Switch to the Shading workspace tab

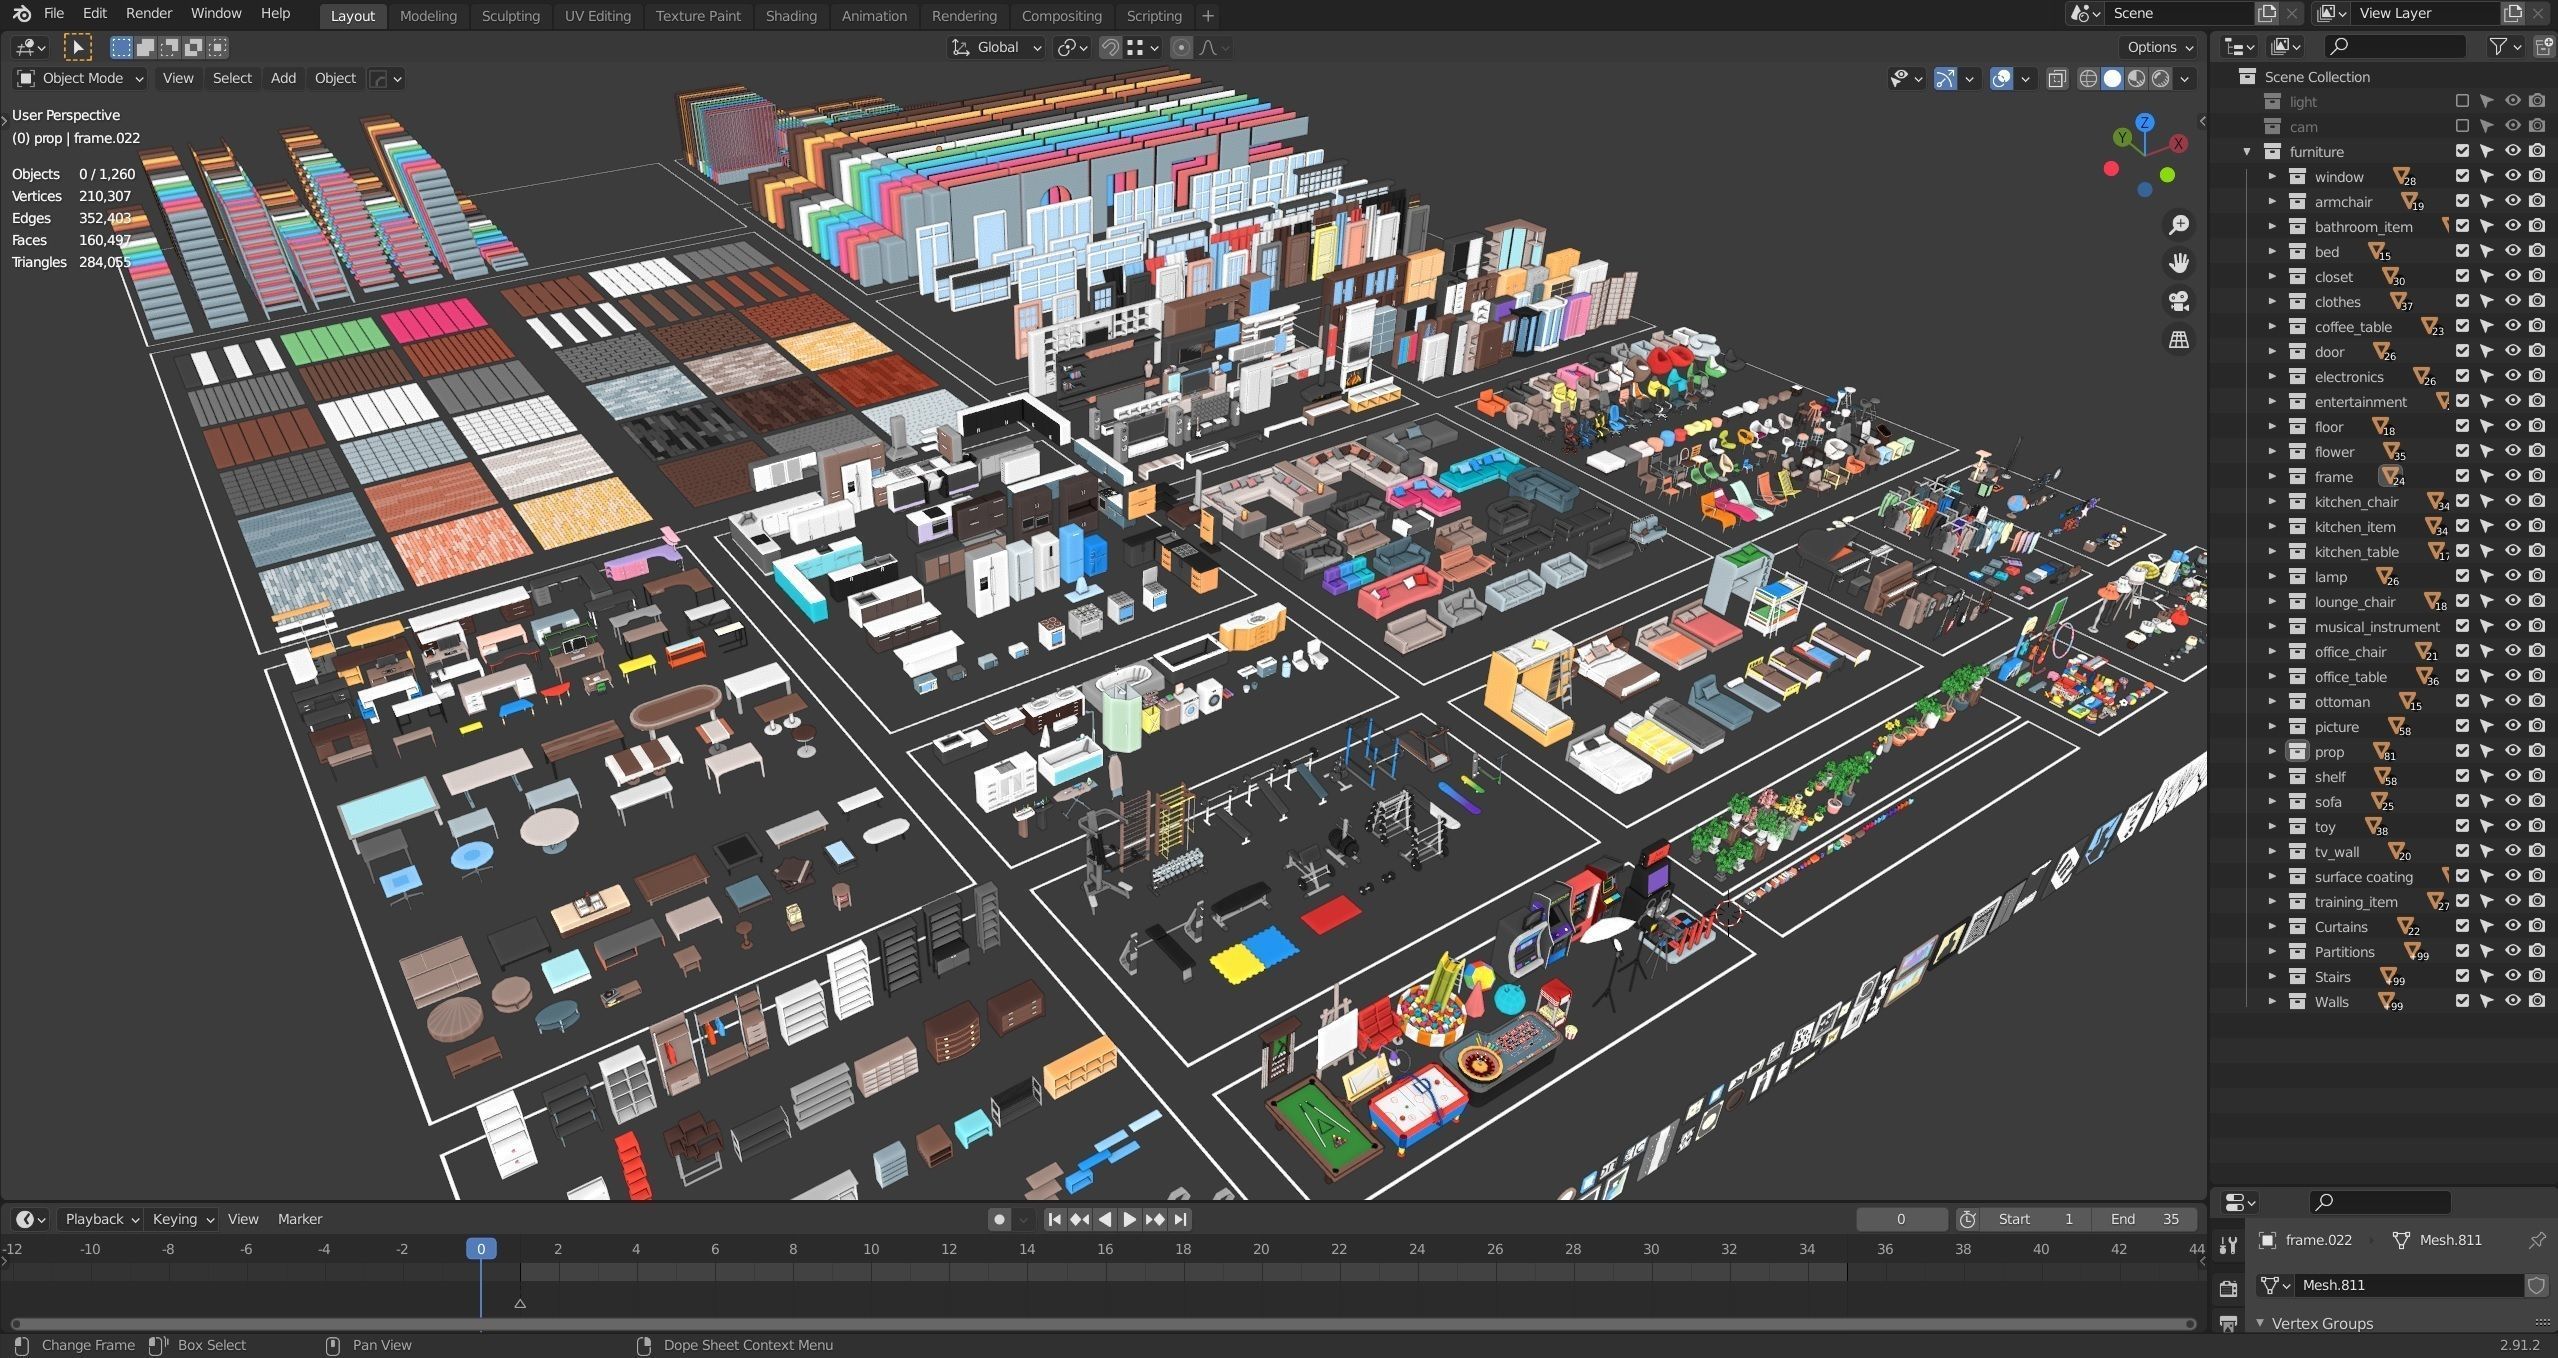point(790,16)
